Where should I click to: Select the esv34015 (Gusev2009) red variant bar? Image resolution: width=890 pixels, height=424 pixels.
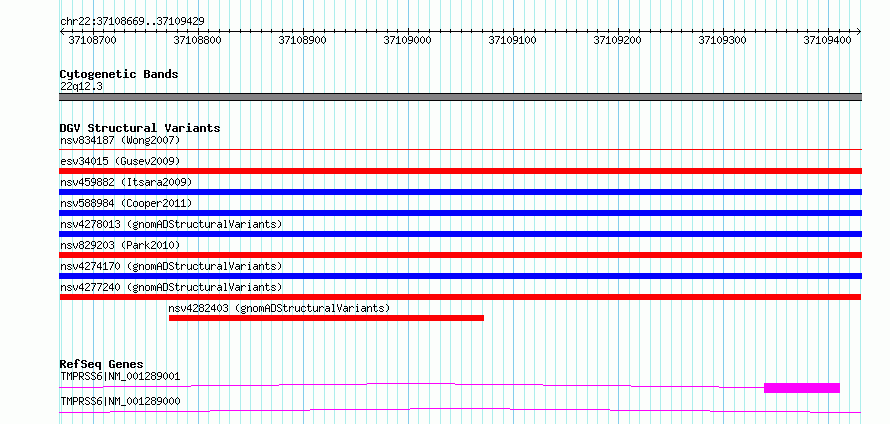(x=460, y=171)
